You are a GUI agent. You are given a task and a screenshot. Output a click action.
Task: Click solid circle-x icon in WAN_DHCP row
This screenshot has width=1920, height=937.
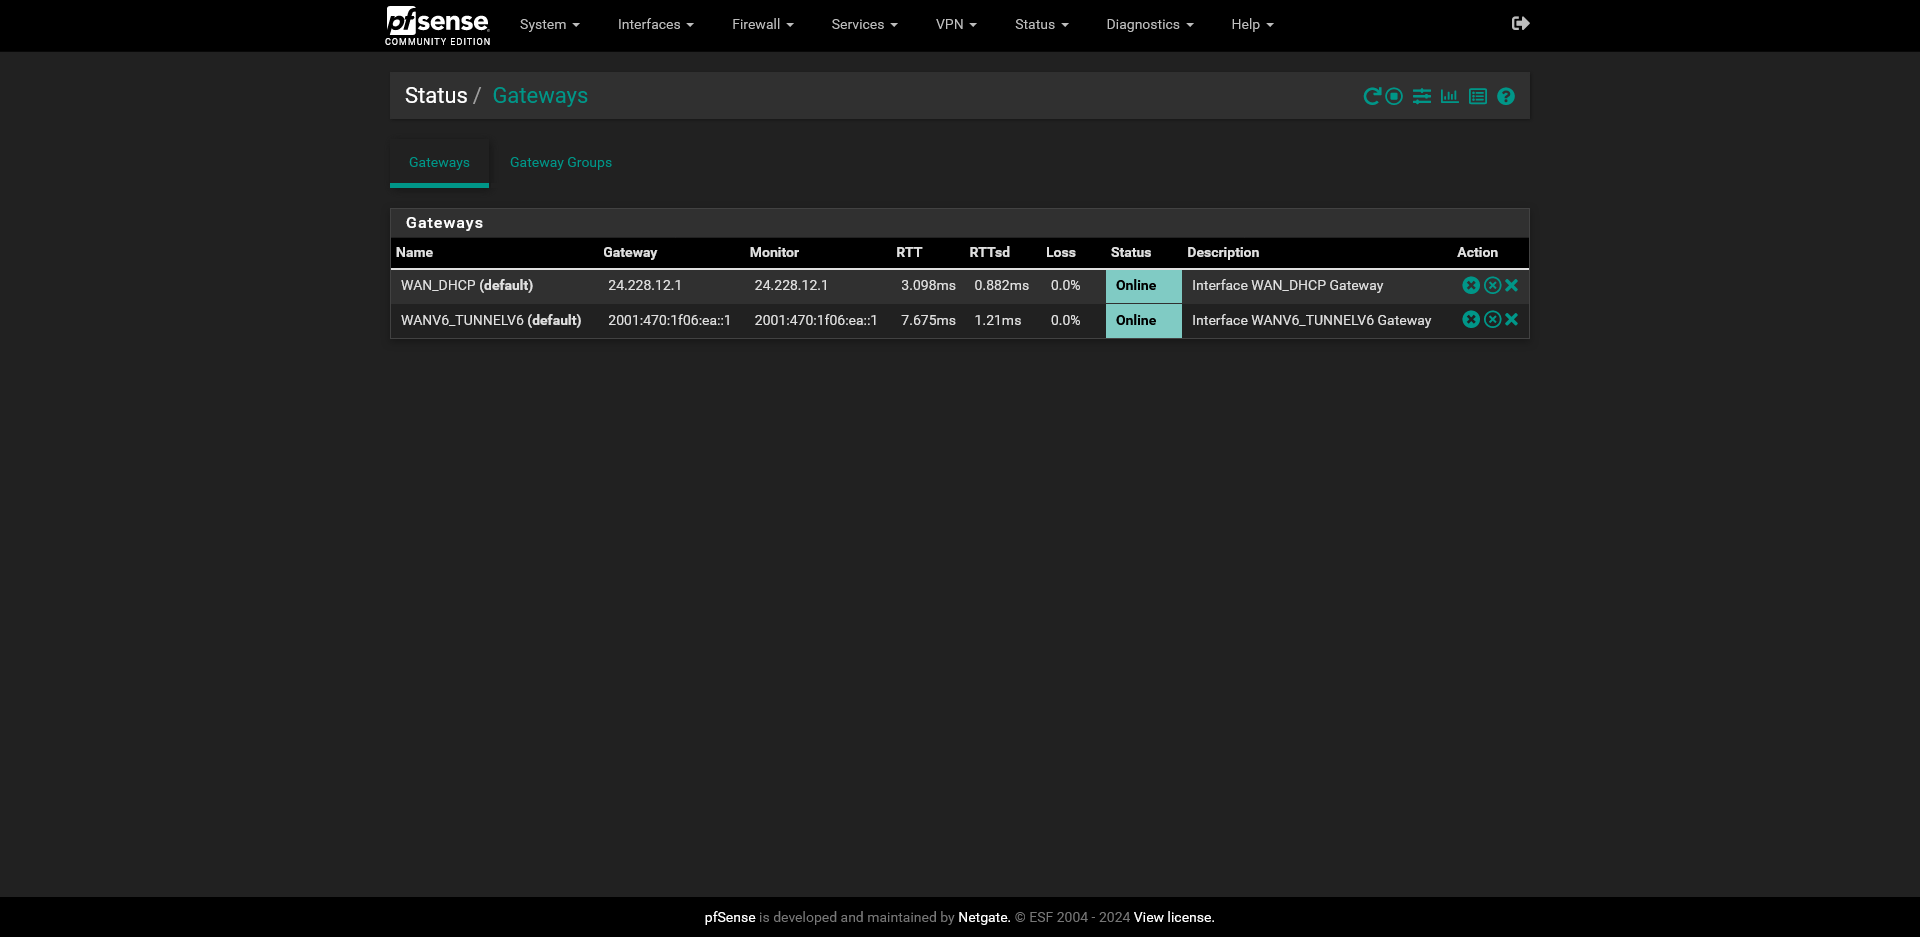click(x=1470, y=285)
